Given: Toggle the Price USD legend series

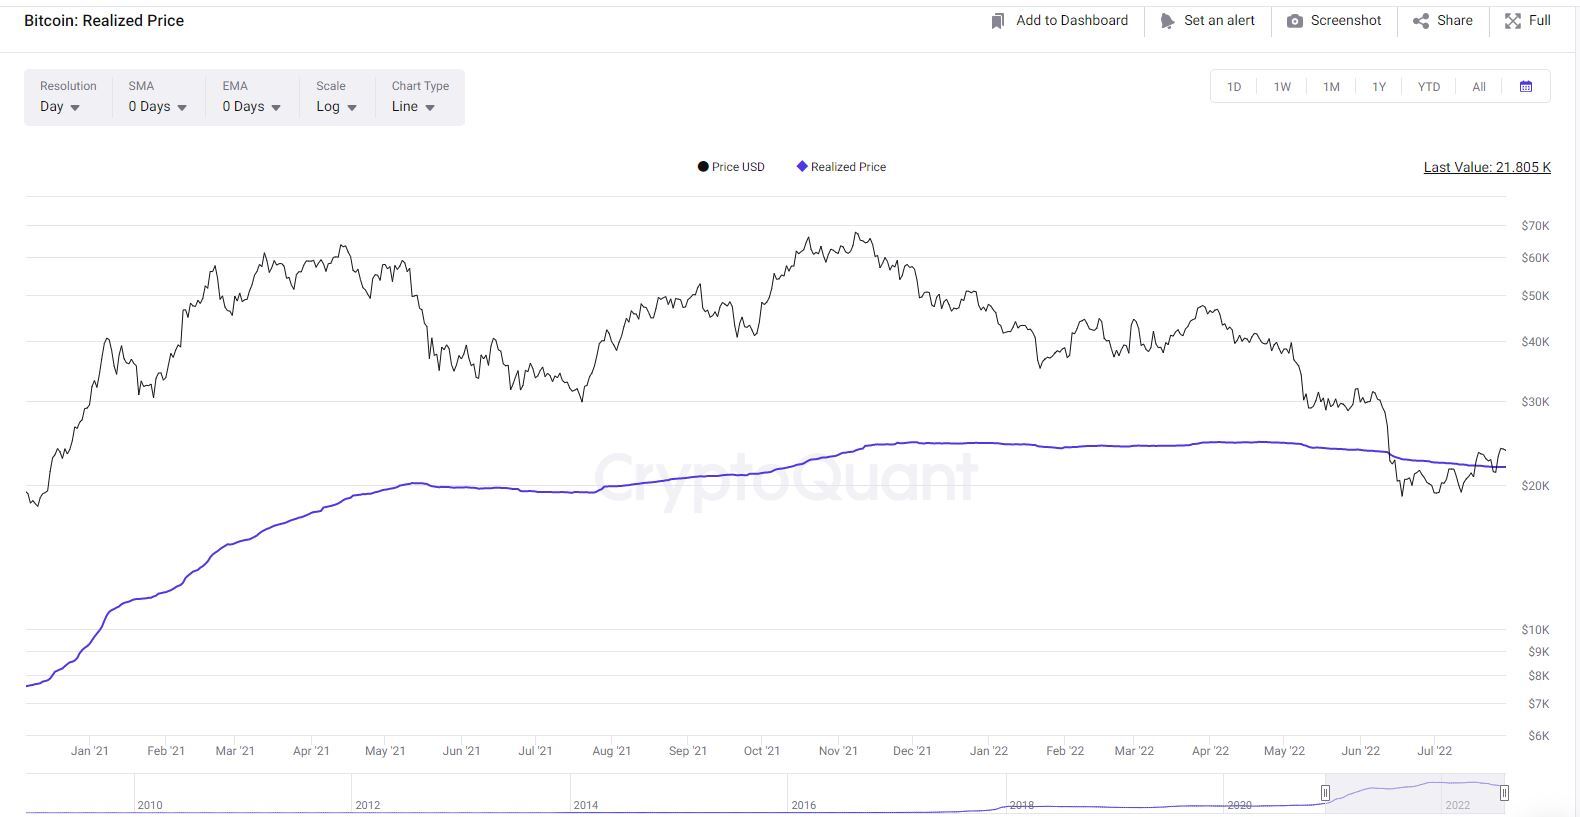Looking at the screenshot, I should click(x=731, y=167).
